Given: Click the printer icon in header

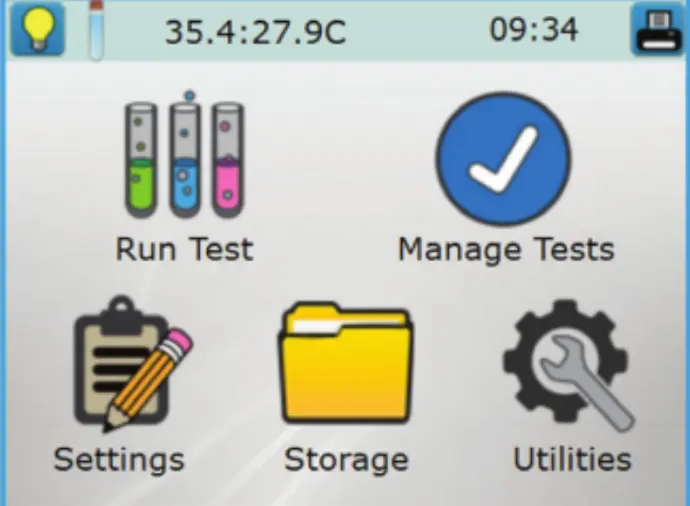Looking at the screenshot, I should 659,29.
